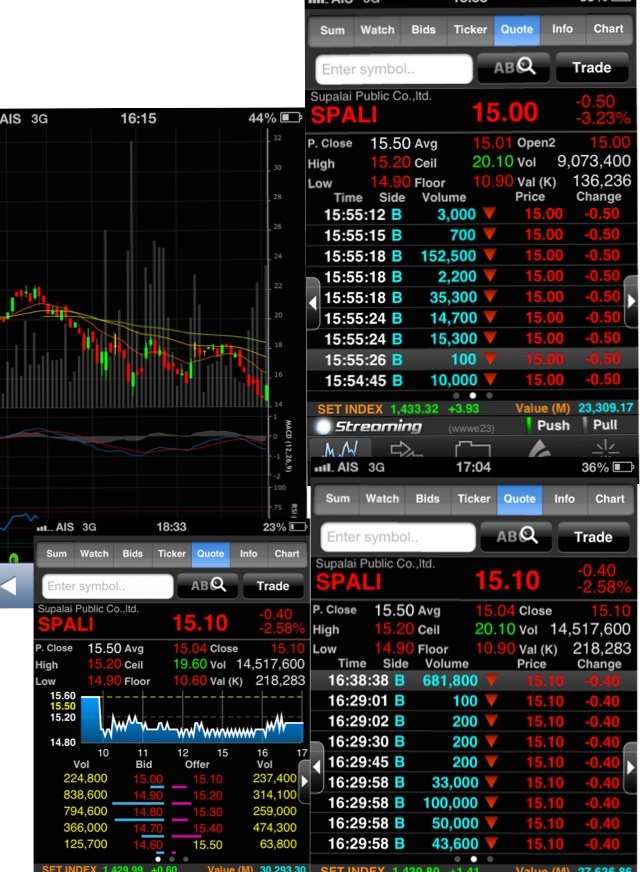Open the folder icon in Streaming toolbar
The image size is (640, 872).
pos(473,449)
